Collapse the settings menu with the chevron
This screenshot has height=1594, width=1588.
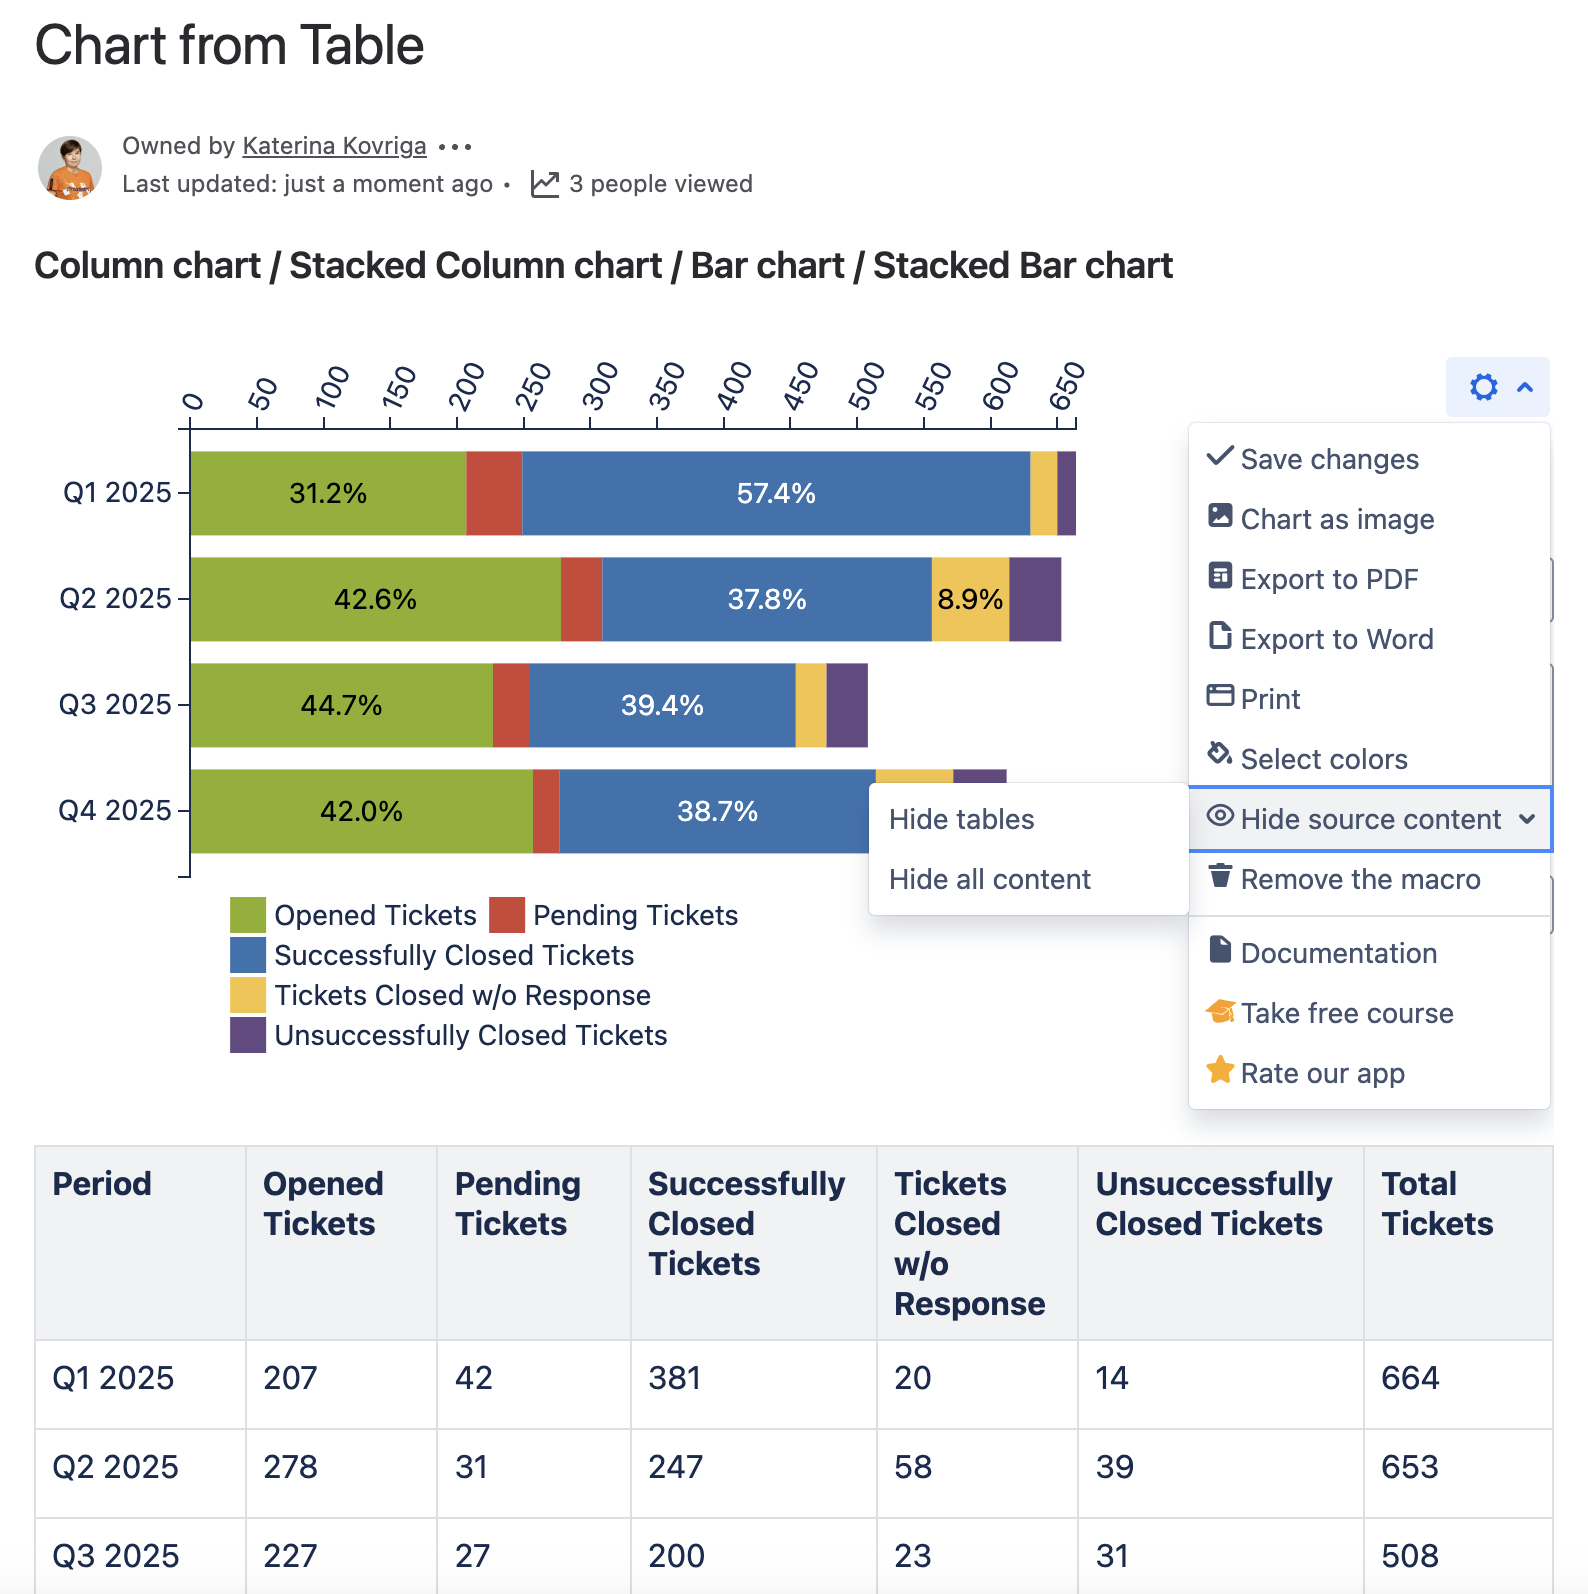point(1525,387)
